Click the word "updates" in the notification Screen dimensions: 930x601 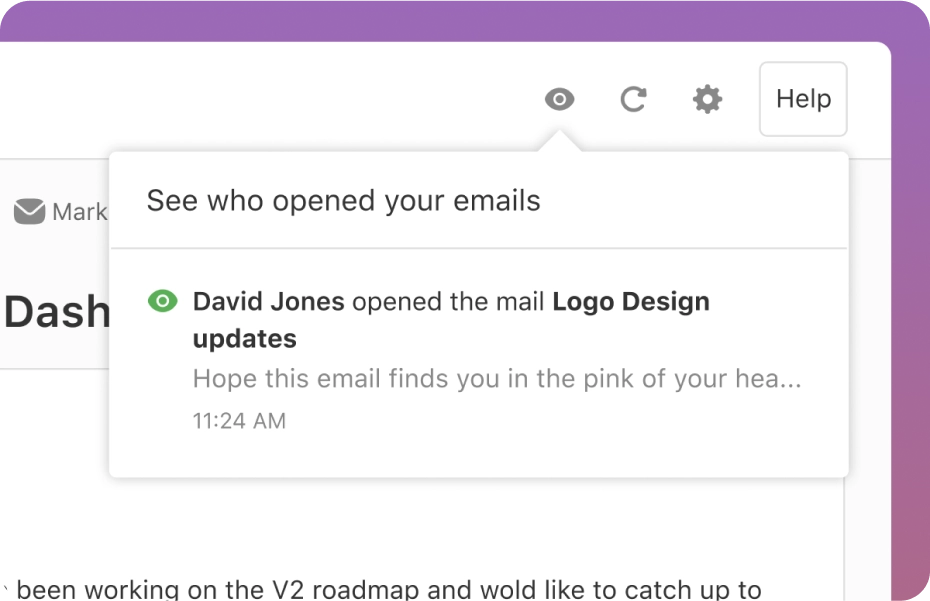click(244, 339)
